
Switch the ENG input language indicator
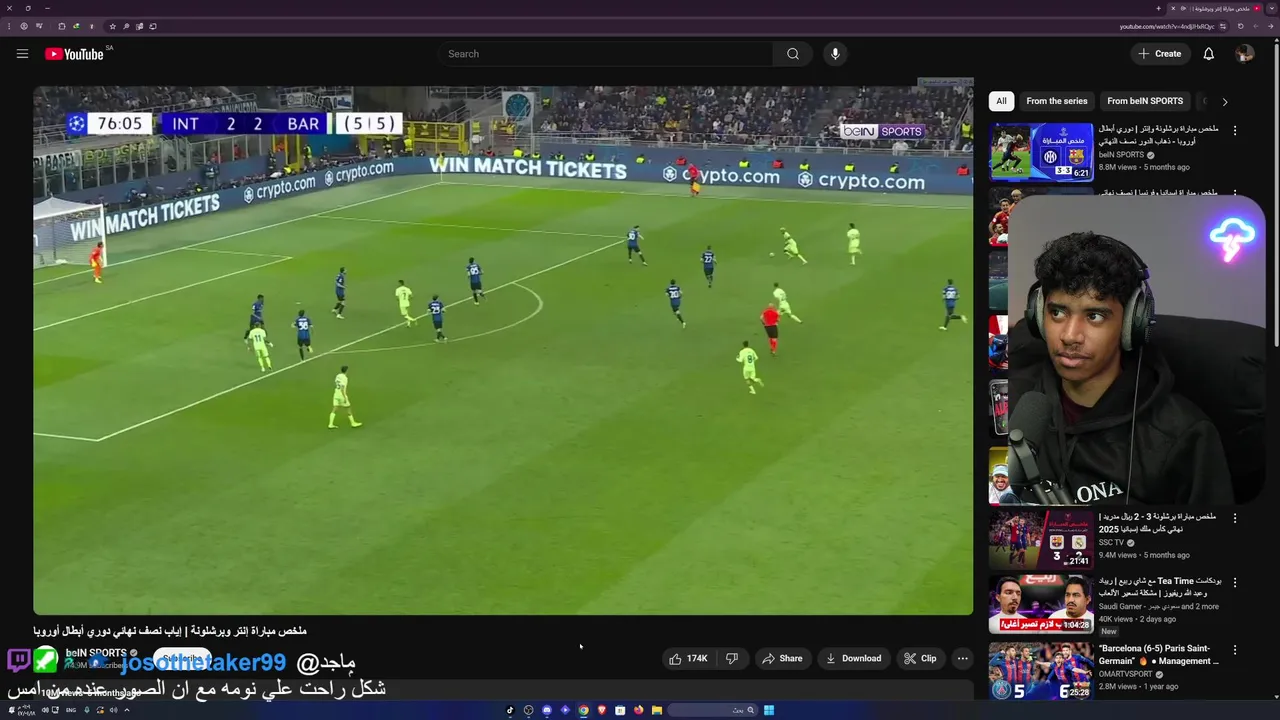click(x=71, y=710)
